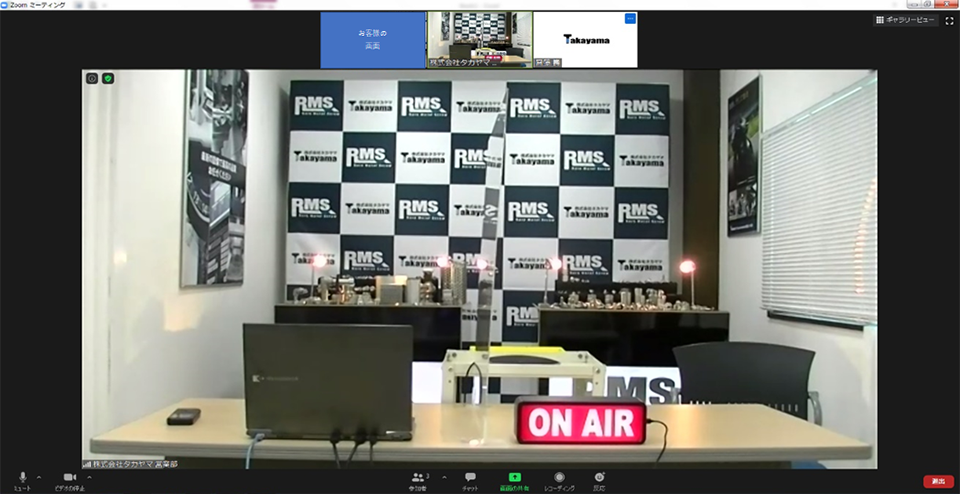The image size is (960, 494).
Task: Open video options arrow beside camera
Action: [x=89, y=477]
